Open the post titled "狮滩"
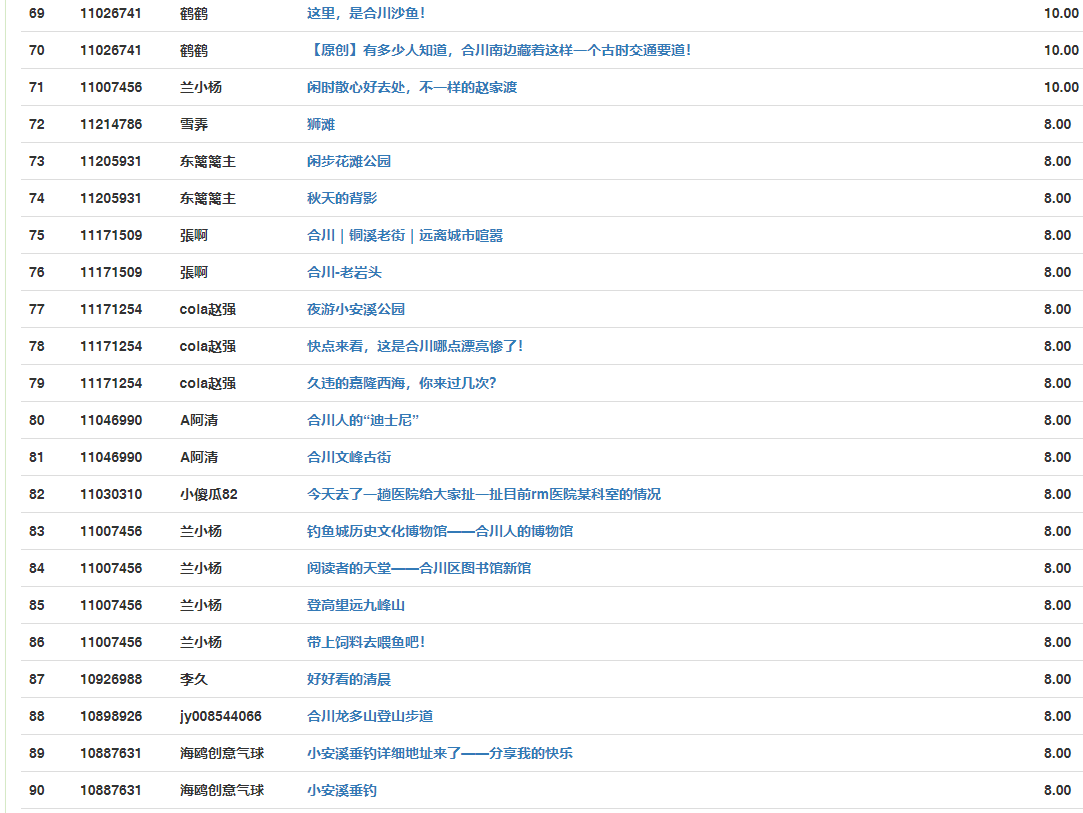Screen dimensions: 1083x813 click(x=320, y=125)
